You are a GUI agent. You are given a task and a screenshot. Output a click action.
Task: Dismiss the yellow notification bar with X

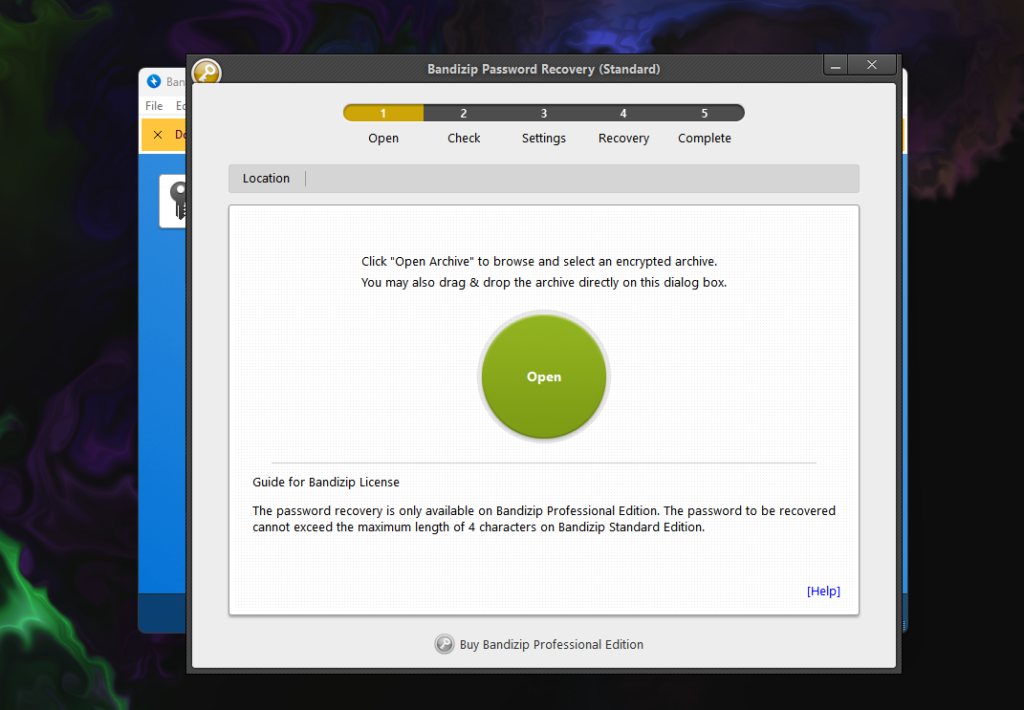158,134
